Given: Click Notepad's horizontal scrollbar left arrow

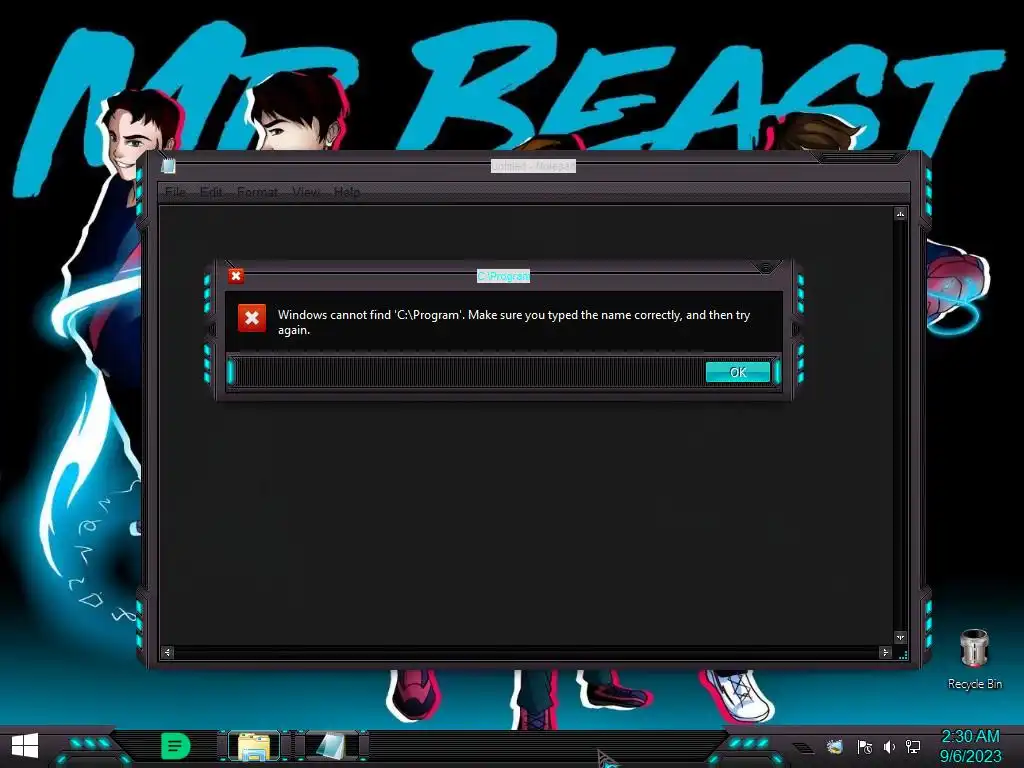Looking at the screenshot, I should click(167, 652).
